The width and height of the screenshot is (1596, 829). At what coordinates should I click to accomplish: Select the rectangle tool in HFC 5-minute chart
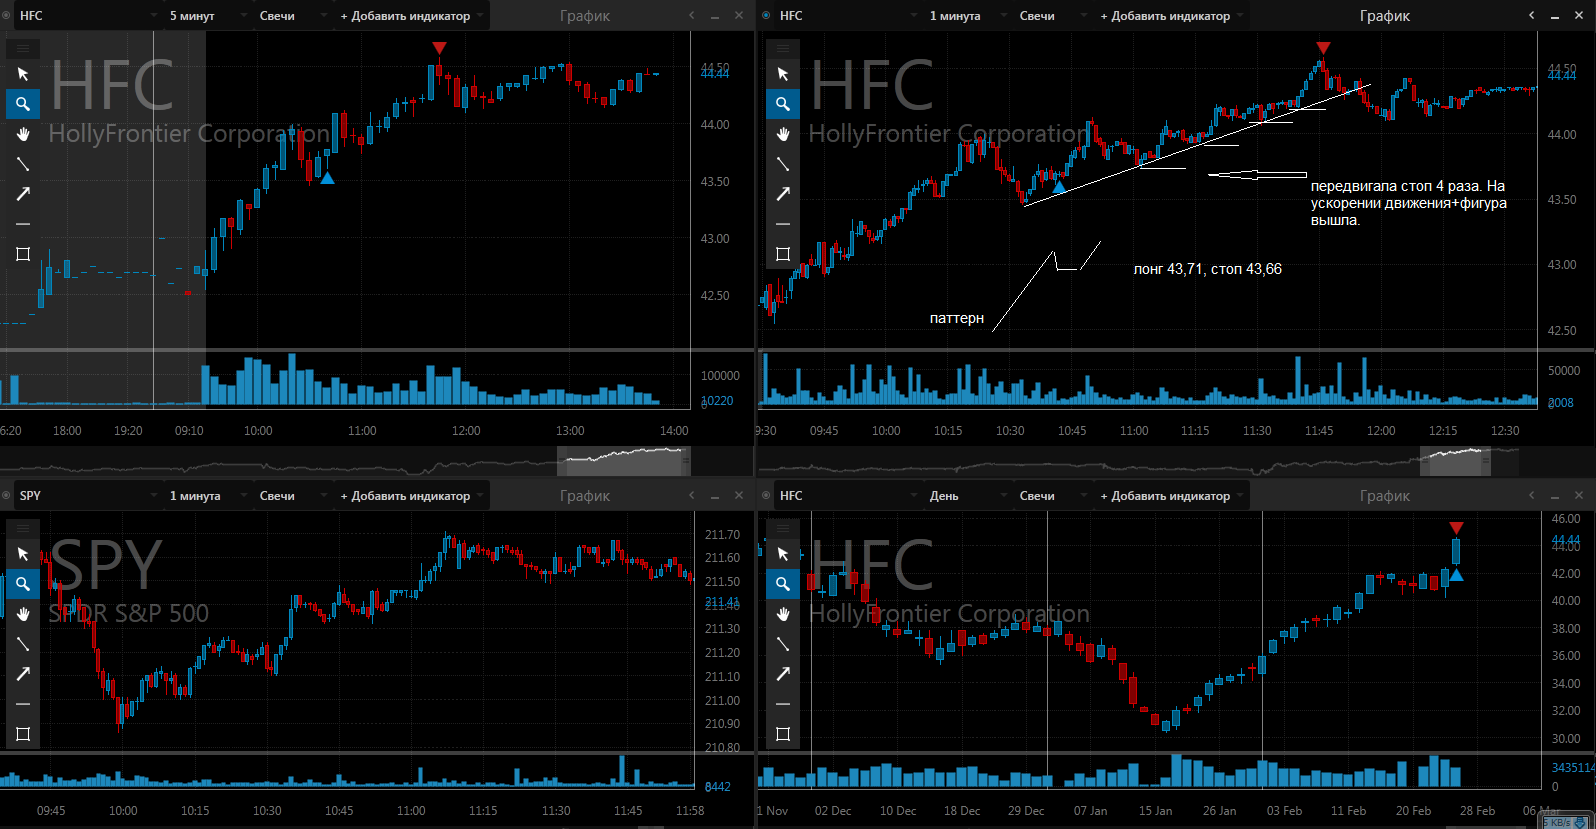23,254
